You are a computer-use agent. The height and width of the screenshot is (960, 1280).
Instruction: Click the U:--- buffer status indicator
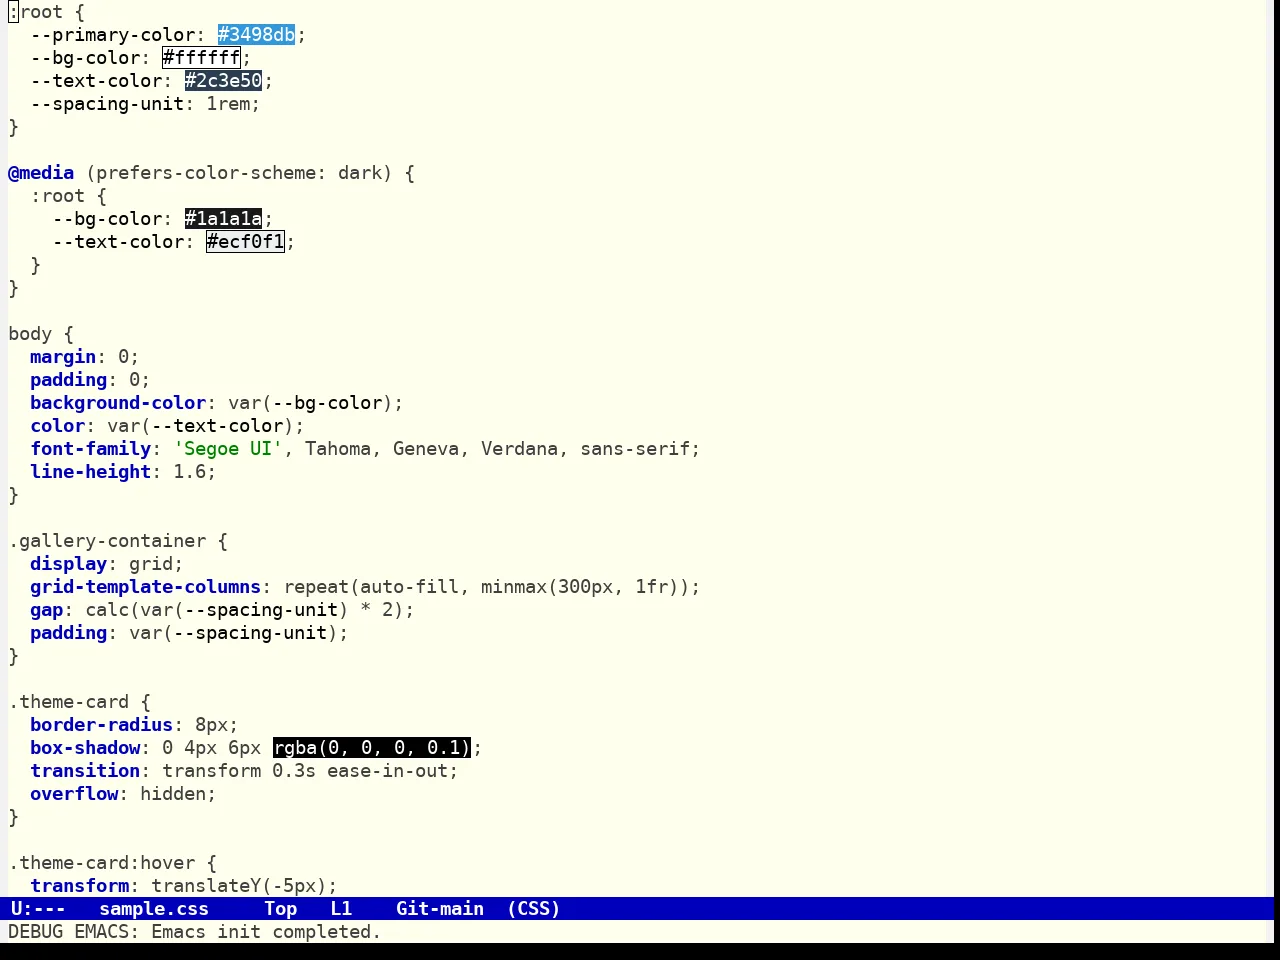(38, 909)
